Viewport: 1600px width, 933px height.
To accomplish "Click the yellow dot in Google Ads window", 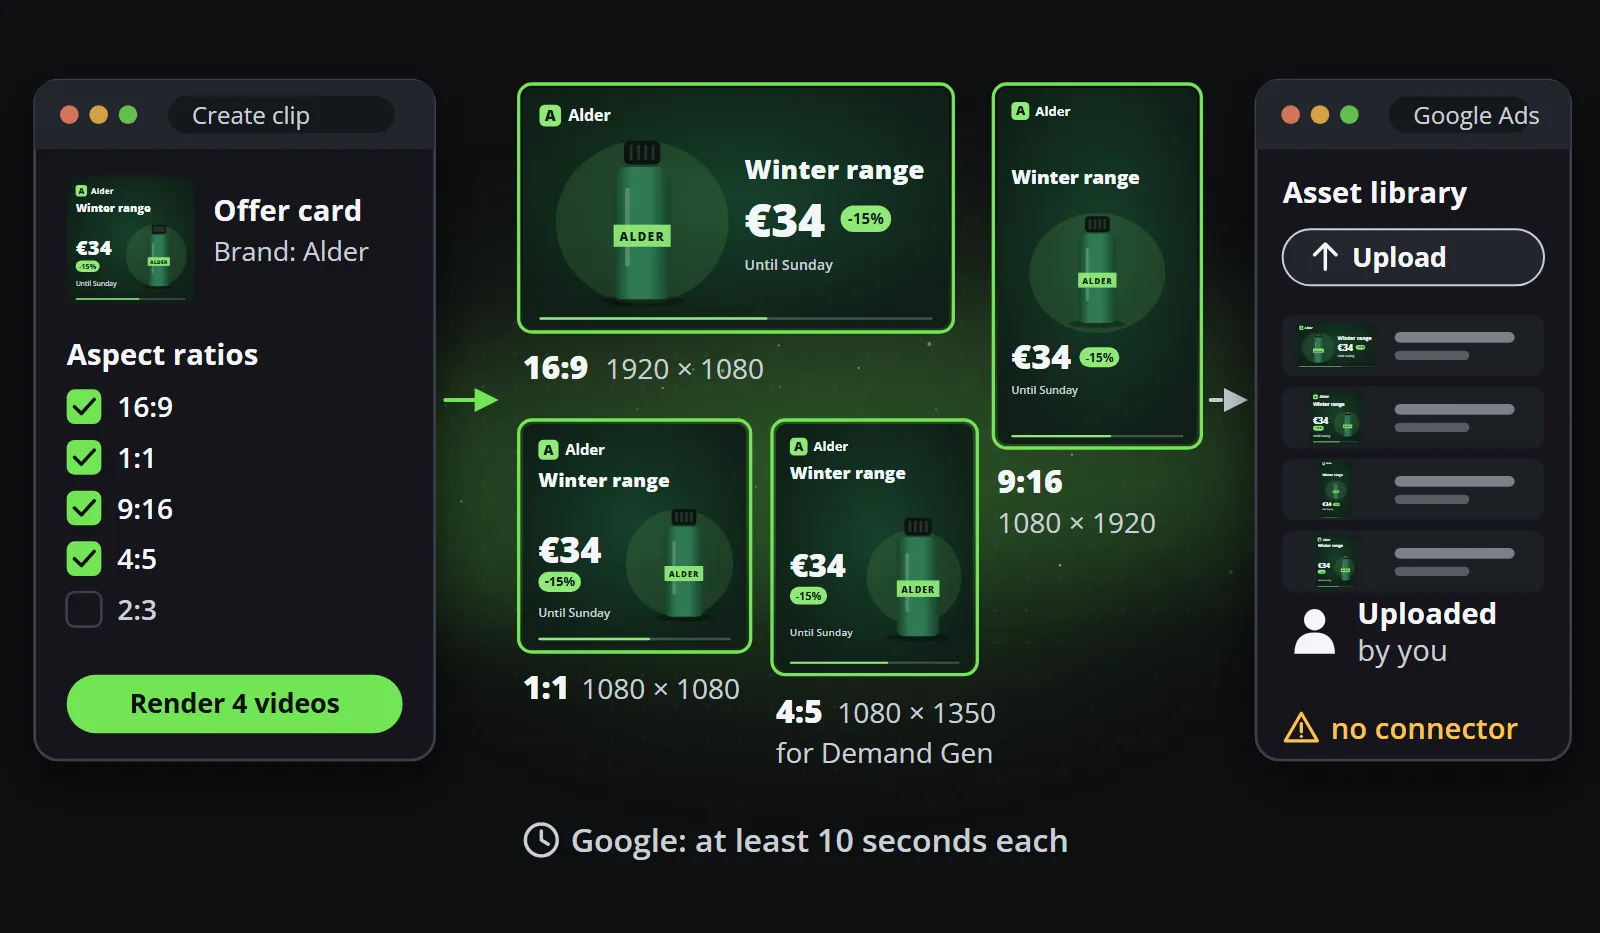I will 1320,115.
